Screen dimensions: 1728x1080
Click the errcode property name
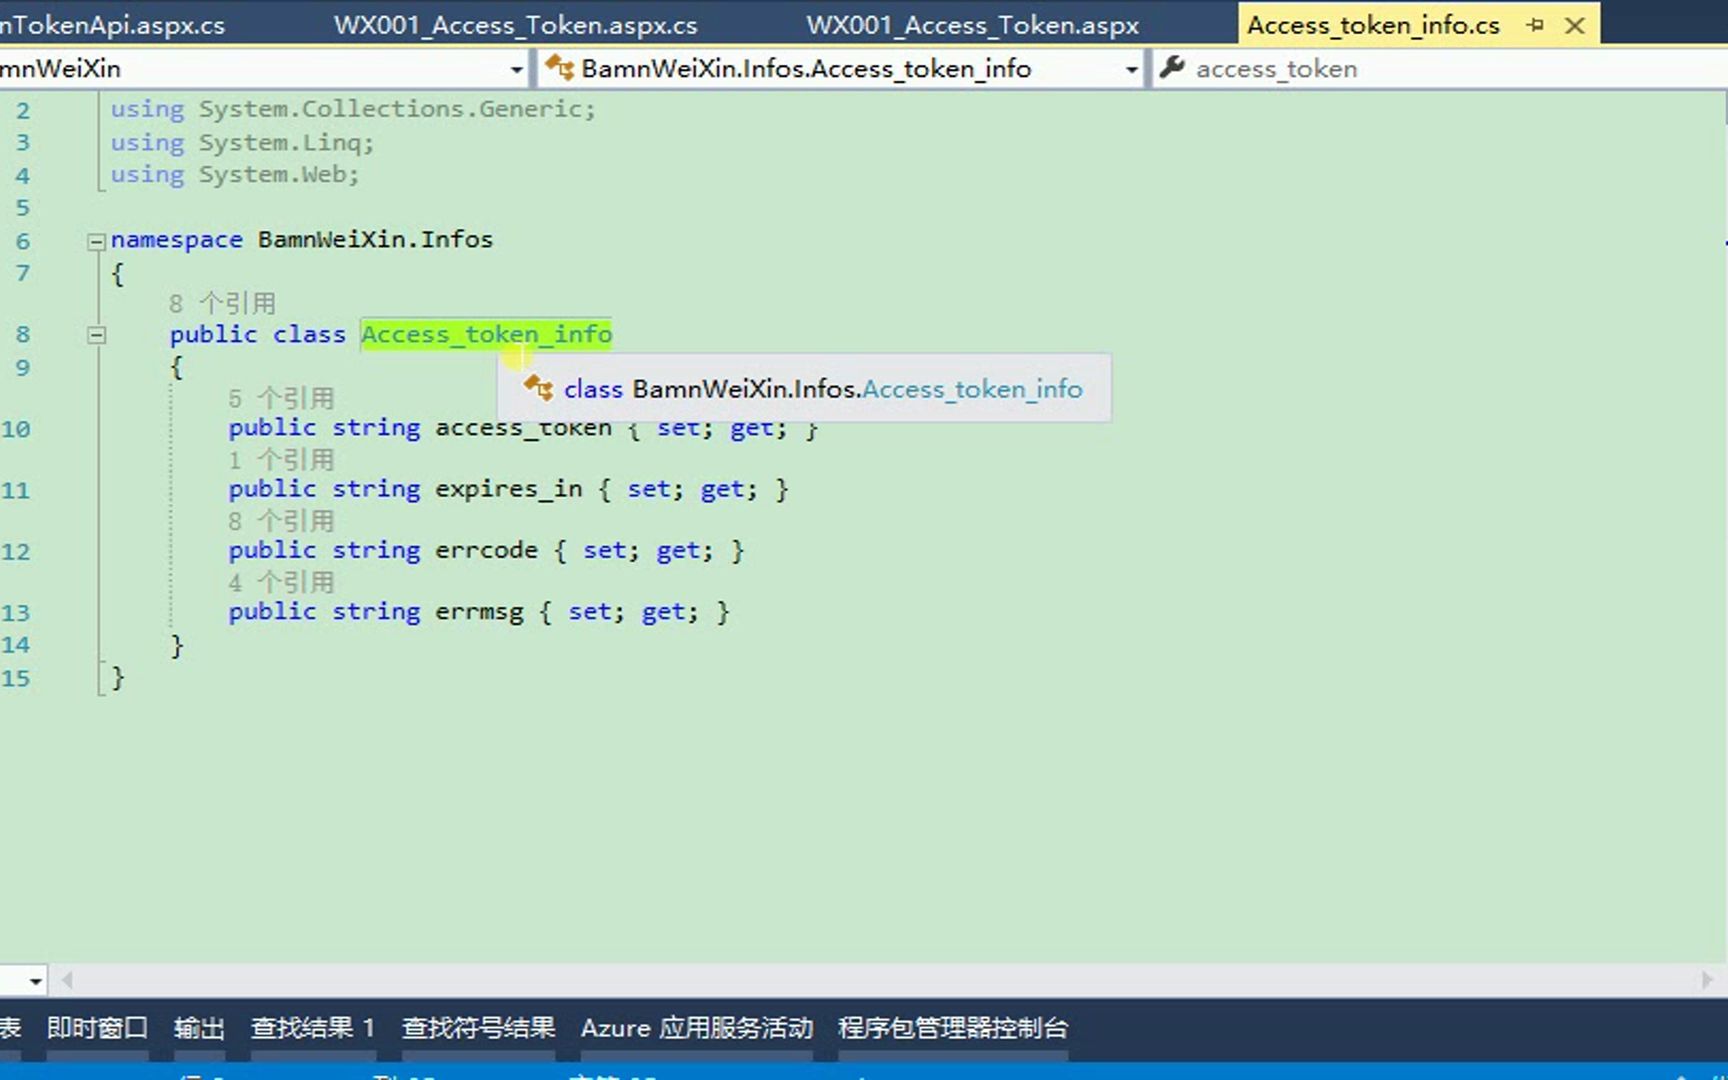[x=486, y=550]
